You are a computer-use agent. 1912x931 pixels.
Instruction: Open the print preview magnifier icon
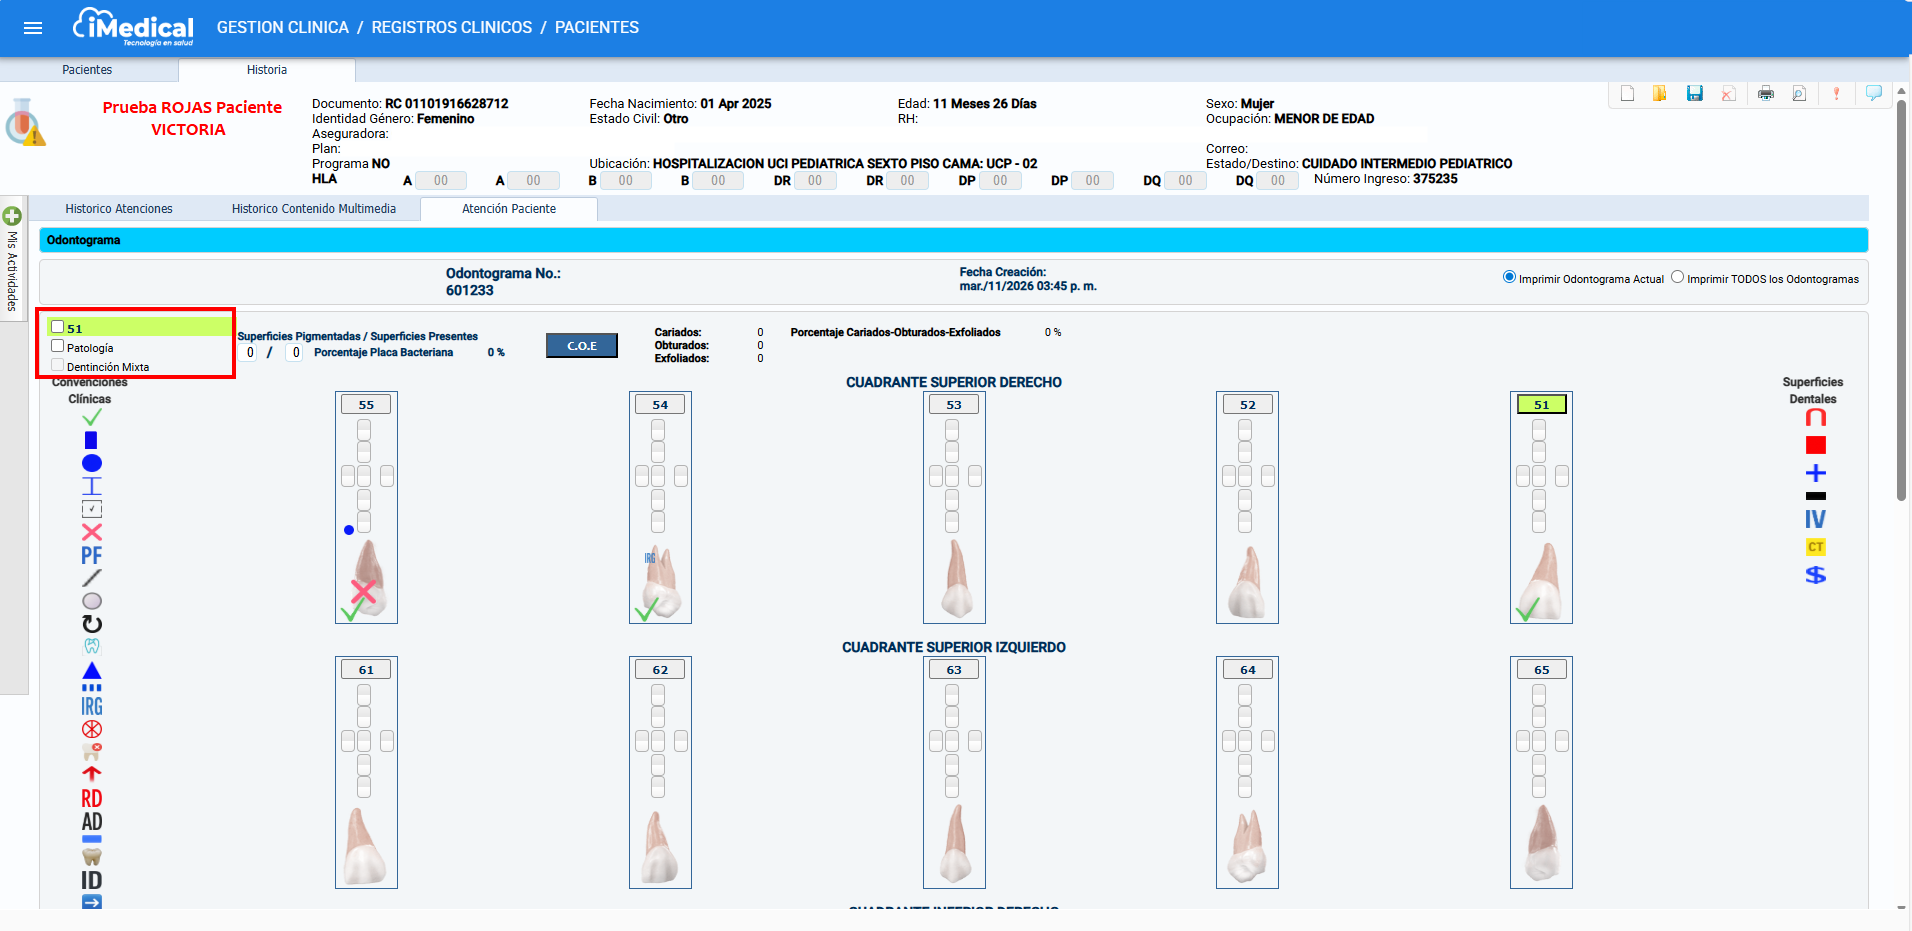(1799, 94)
